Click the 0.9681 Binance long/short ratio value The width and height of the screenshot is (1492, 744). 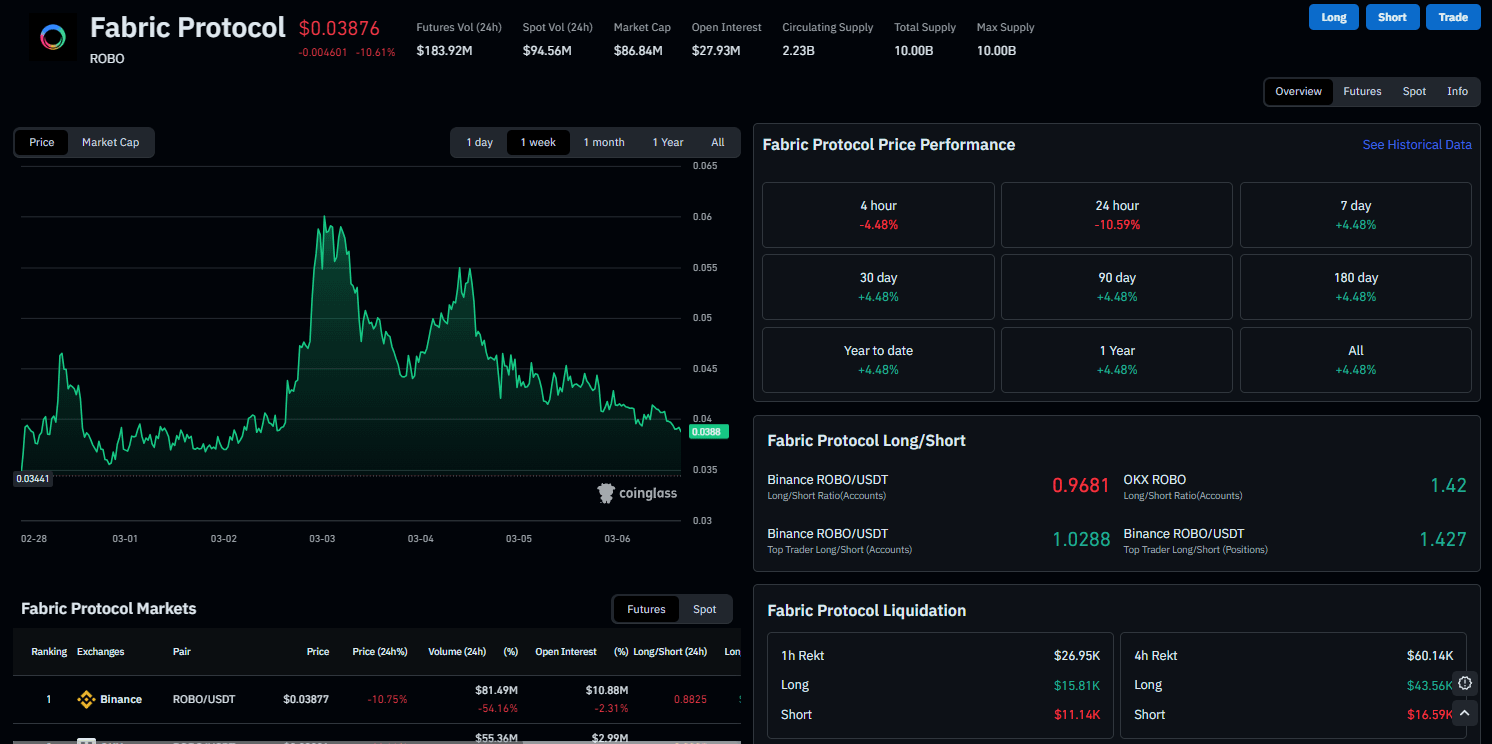[1081, 486]
